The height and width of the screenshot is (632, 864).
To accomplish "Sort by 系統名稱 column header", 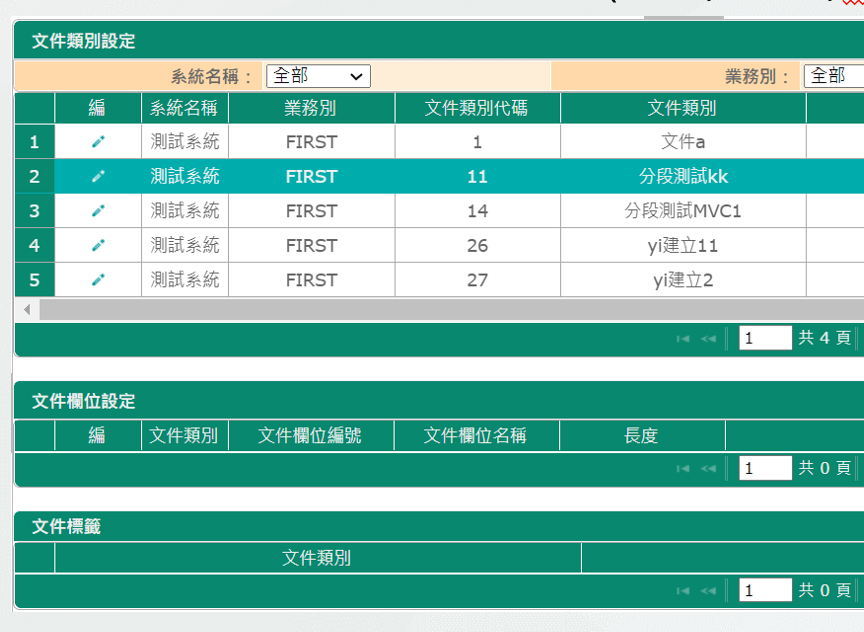I will [185, 108].
